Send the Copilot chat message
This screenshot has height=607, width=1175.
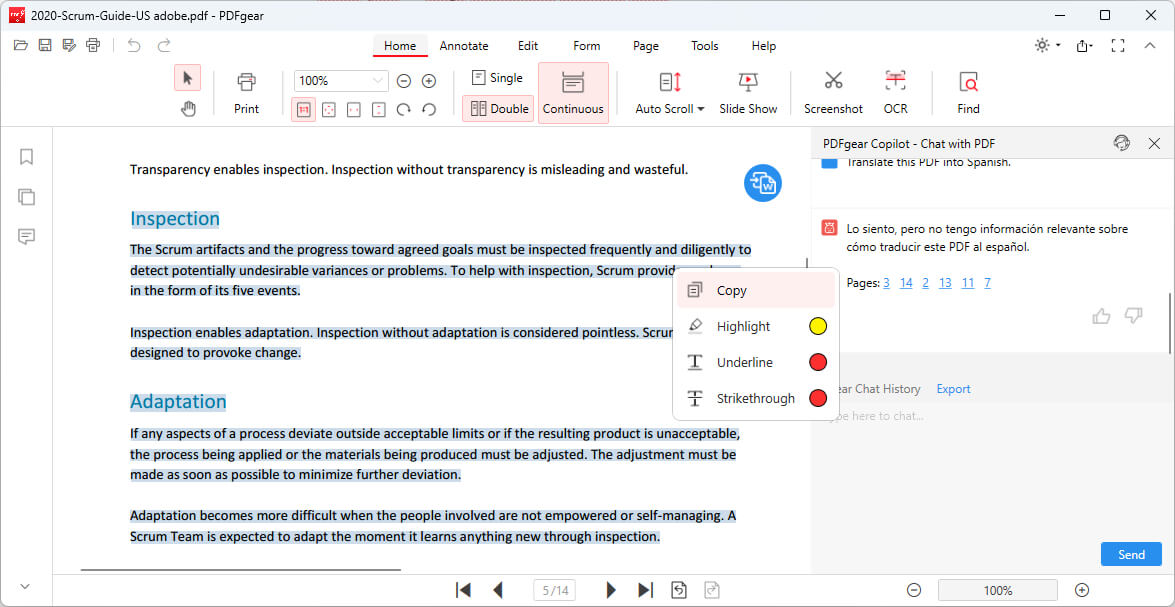tap(1131, 553)
